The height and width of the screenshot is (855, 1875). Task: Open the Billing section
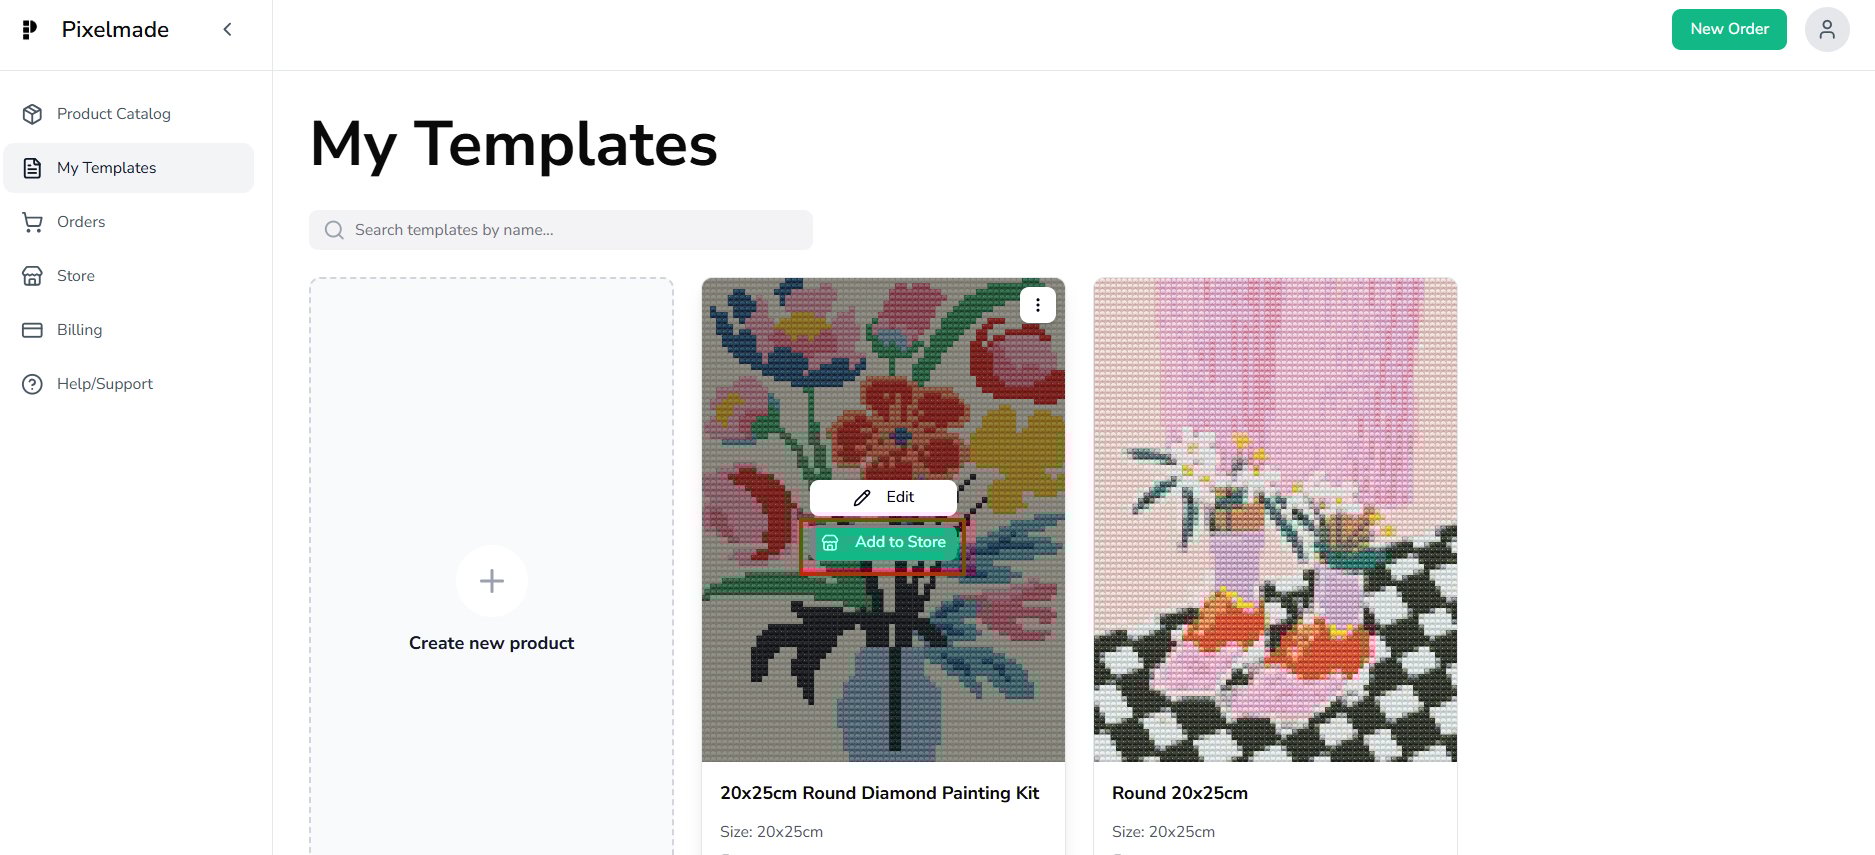pyautogui.click(x=80, y=330)
